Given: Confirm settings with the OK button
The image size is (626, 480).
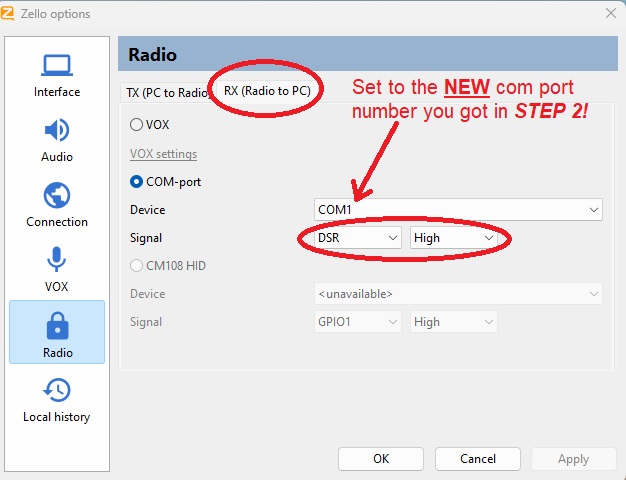Looking at the screenshot, I should [x=381, y=459].
